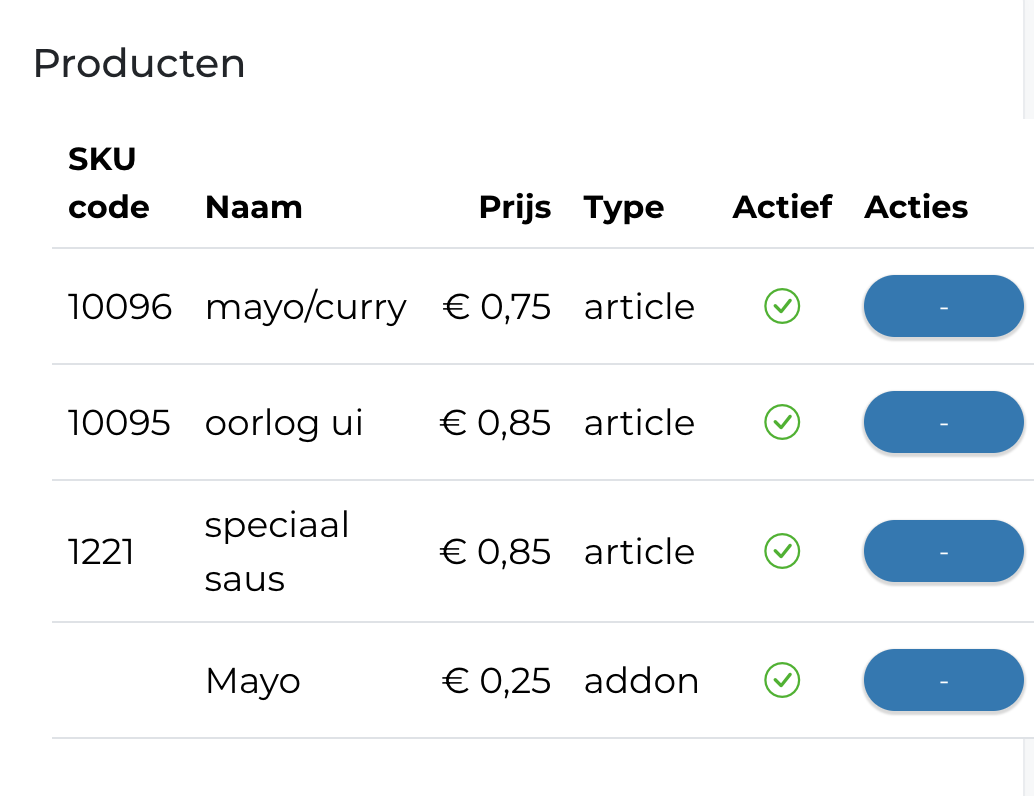This screenshot has height=796, width=1034.
Task: Click the green active checkmark for mayo/curry
Action: tap(782, 307)
